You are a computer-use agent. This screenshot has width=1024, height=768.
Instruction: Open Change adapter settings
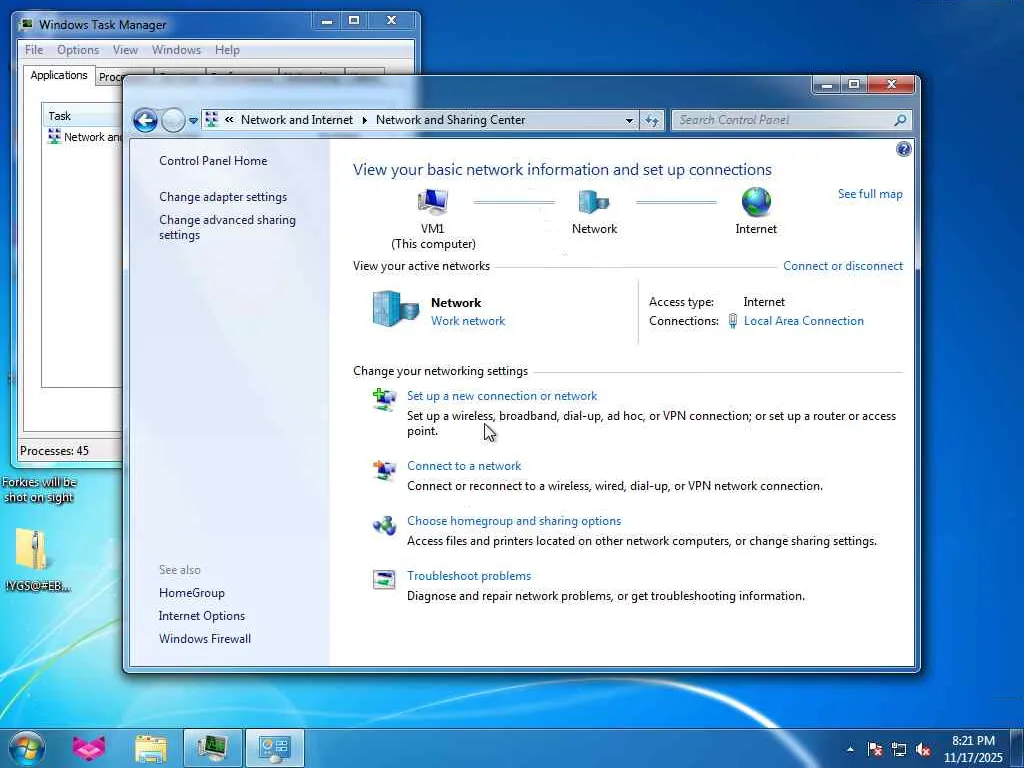click(223, 197)
